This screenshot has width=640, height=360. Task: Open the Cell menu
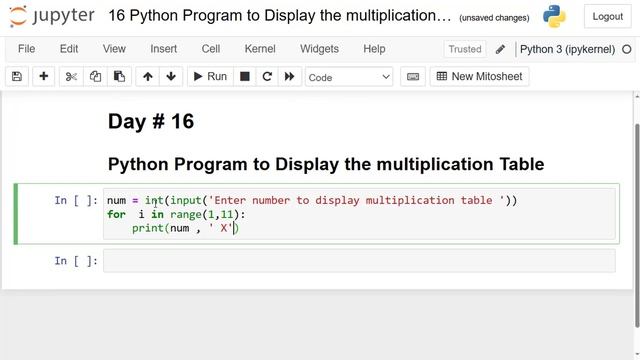pyautogui.click(x=211, y=49)
